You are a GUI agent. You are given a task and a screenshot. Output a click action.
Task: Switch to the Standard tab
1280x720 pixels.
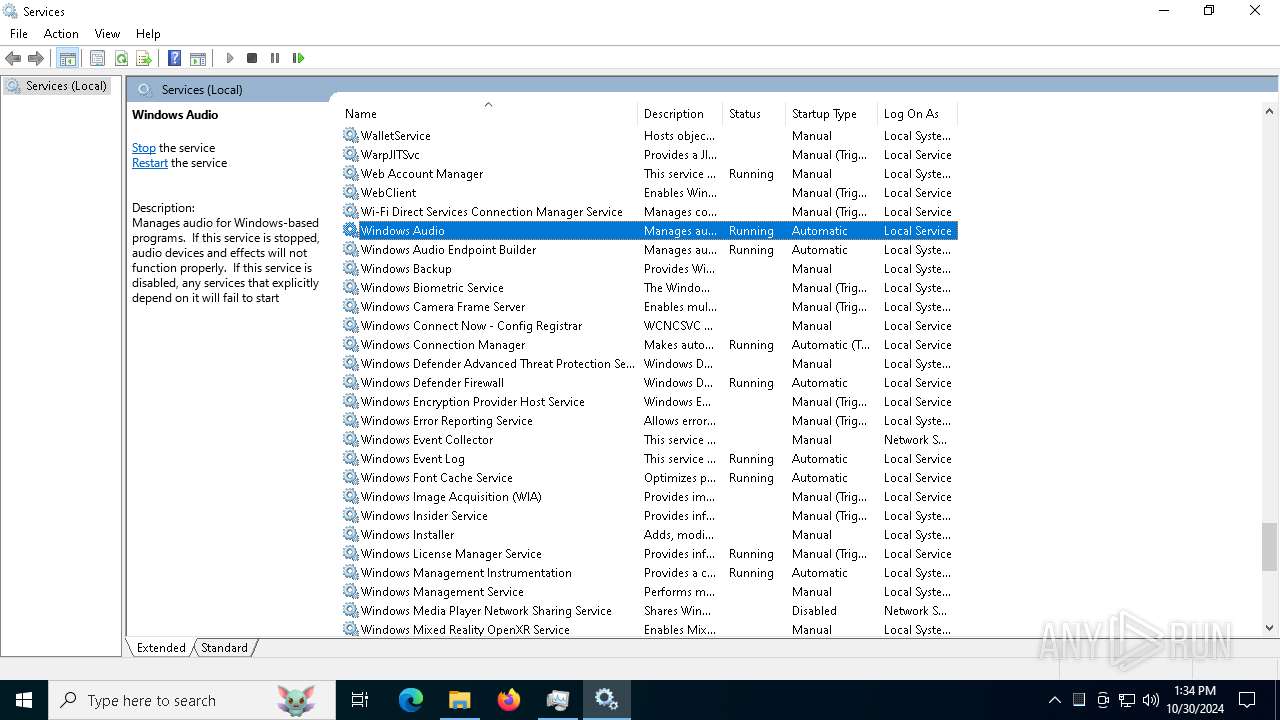click(x=224, y=648)
